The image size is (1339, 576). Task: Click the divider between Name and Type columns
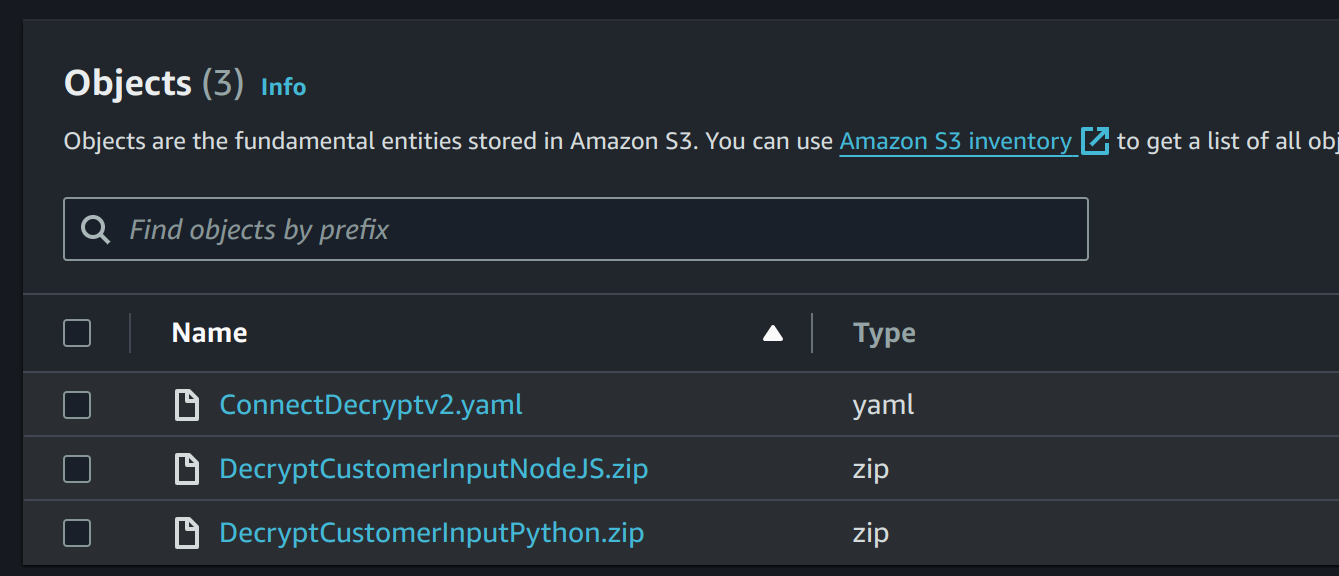tap(812, 333)
